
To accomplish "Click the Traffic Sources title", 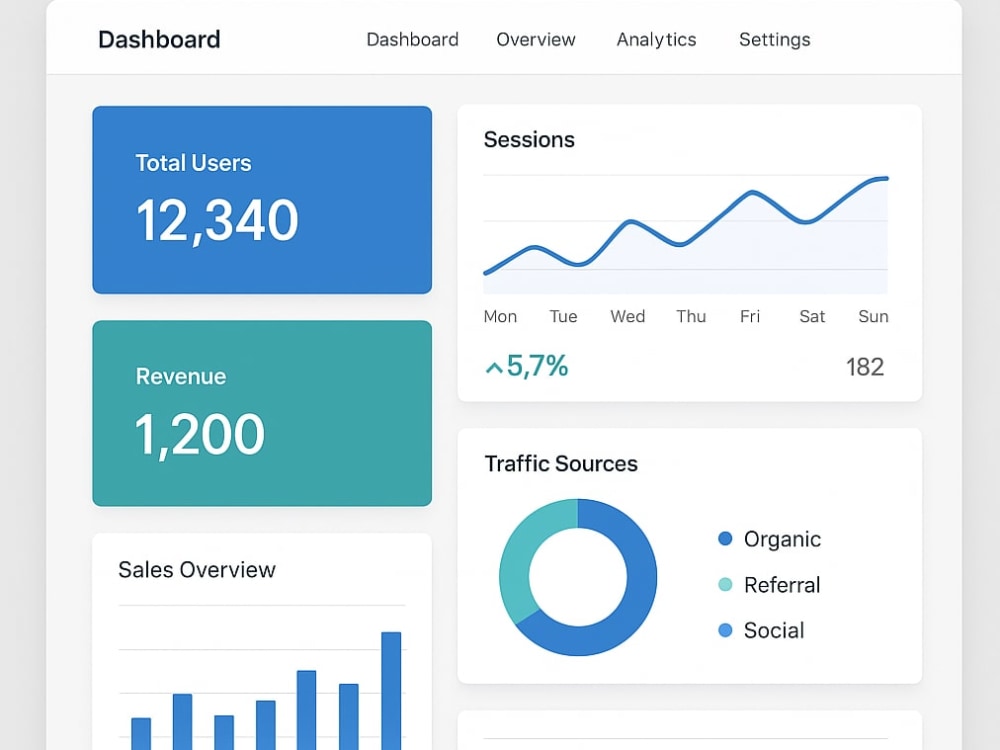I will (561, 464).
